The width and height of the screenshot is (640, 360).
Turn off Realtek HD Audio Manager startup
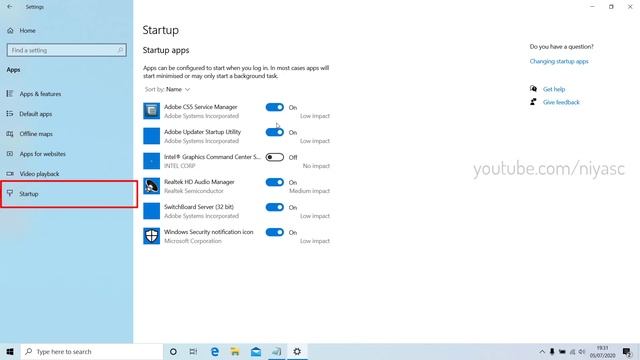click(x=274, y=182)
